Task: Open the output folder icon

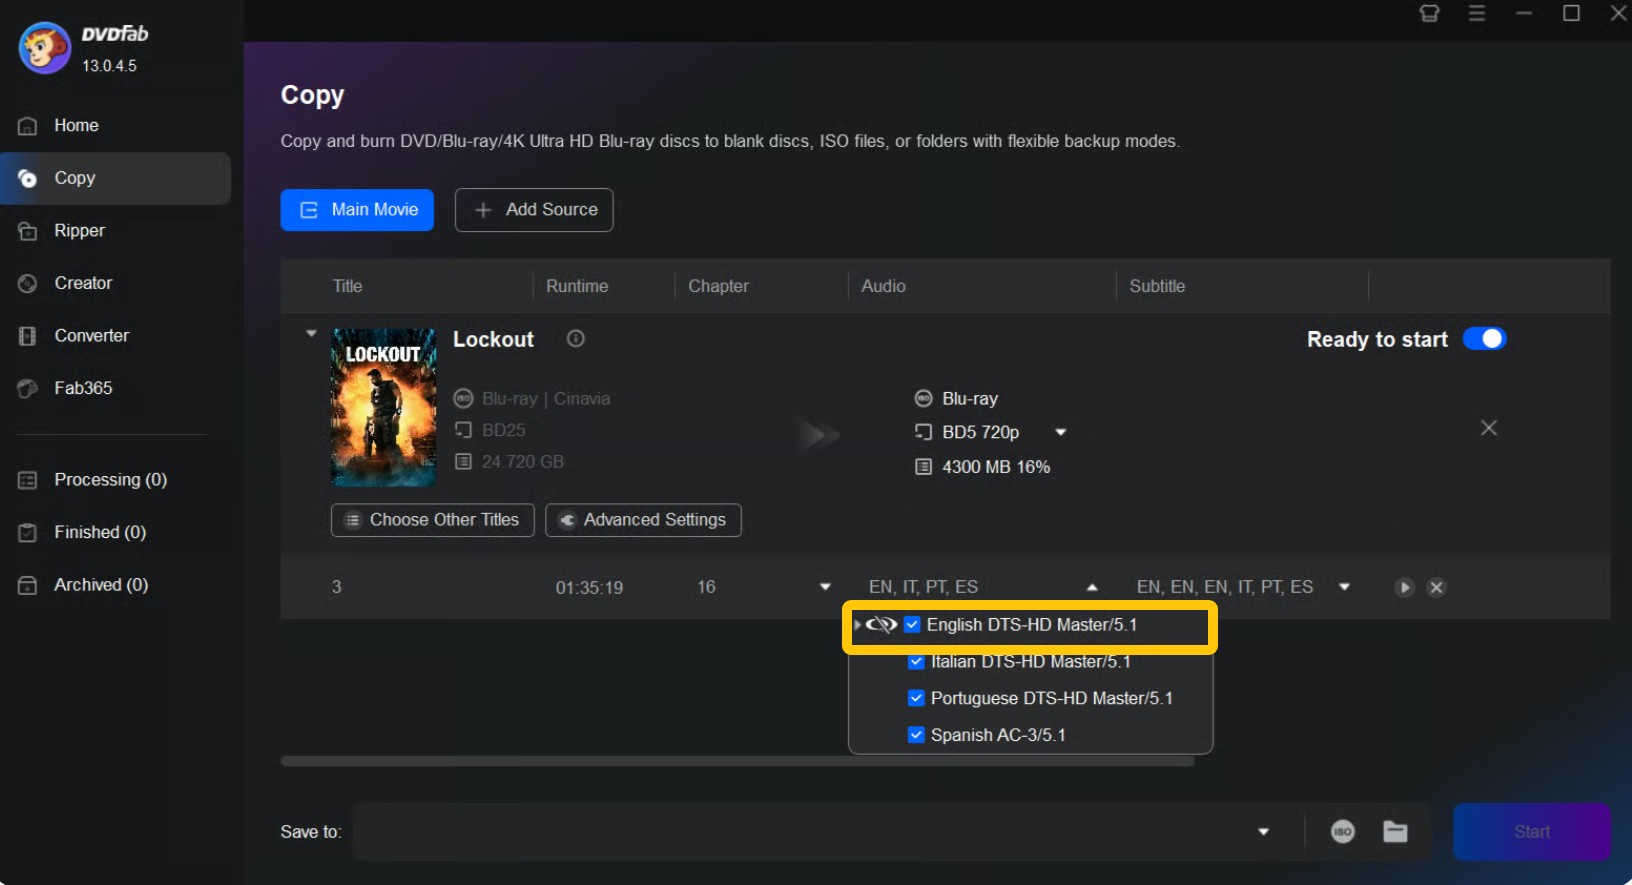Action: [1395, 832]
